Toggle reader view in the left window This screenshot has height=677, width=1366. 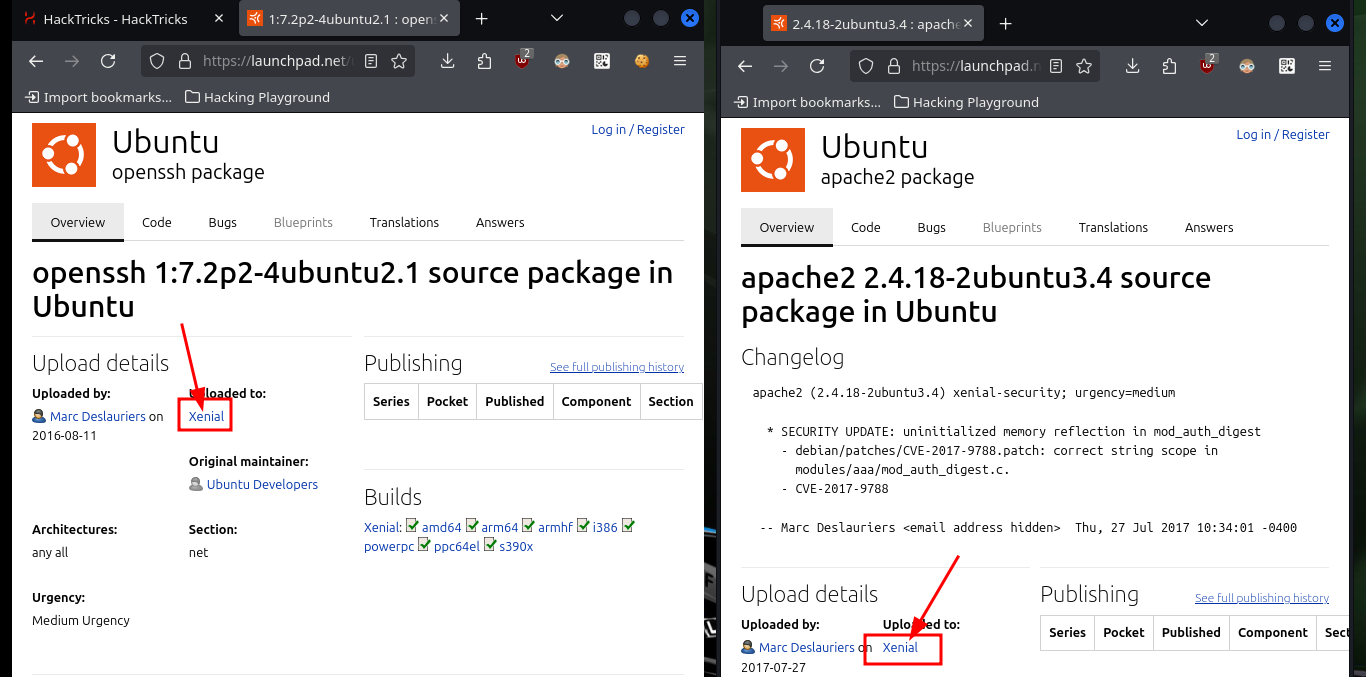coord(371,61)
